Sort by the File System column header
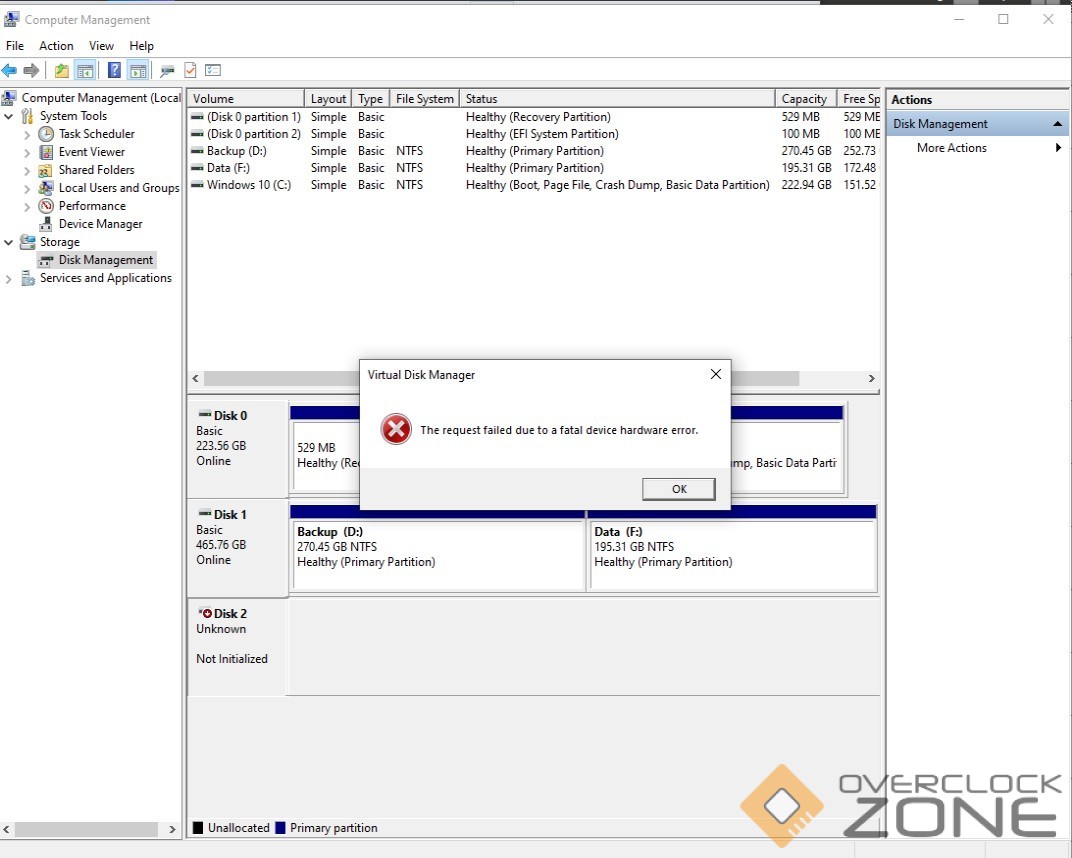Image resolution: width=1072 pixels, height=858 pixels. [425, 98]
